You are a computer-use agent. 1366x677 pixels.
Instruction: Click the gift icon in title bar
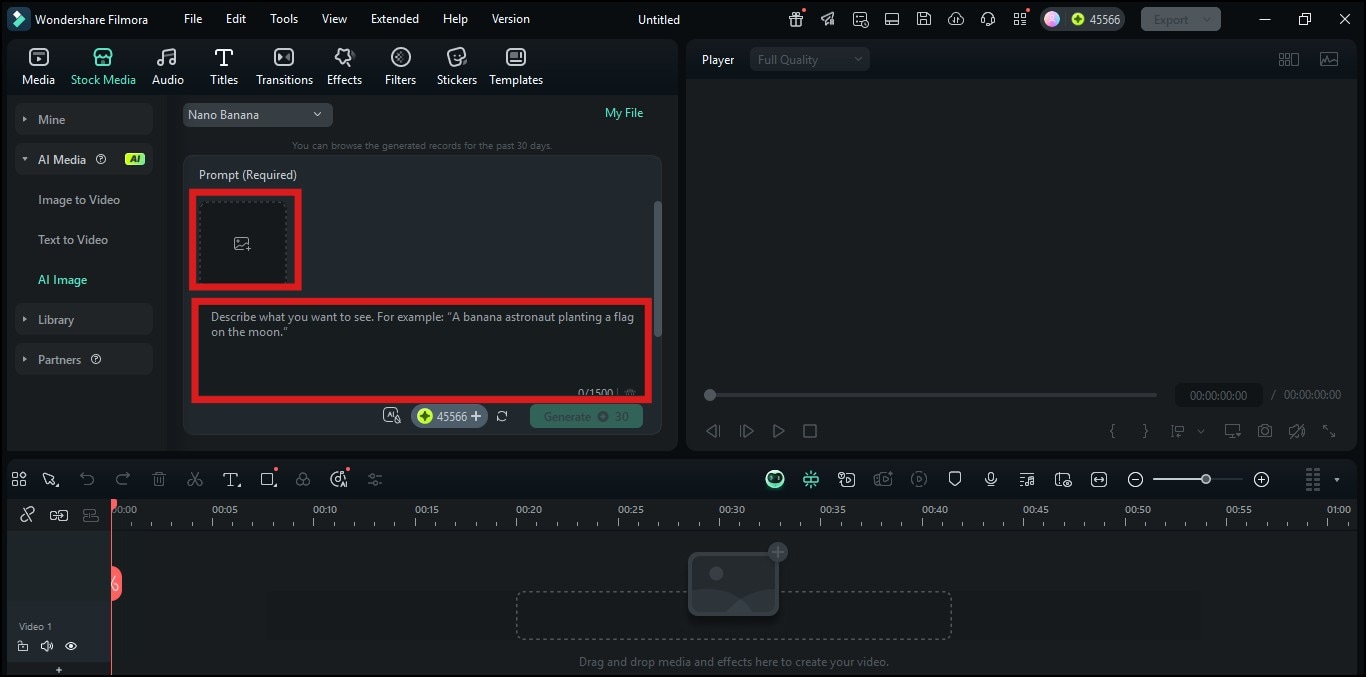[796, 19]
